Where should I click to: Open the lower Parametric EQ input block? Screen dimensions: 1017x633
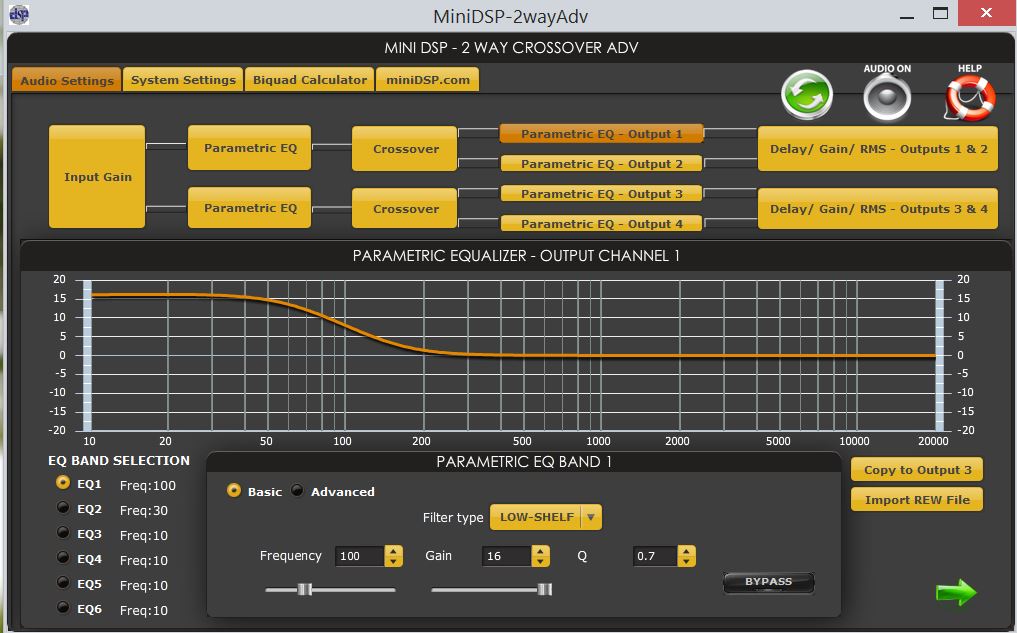250,208
